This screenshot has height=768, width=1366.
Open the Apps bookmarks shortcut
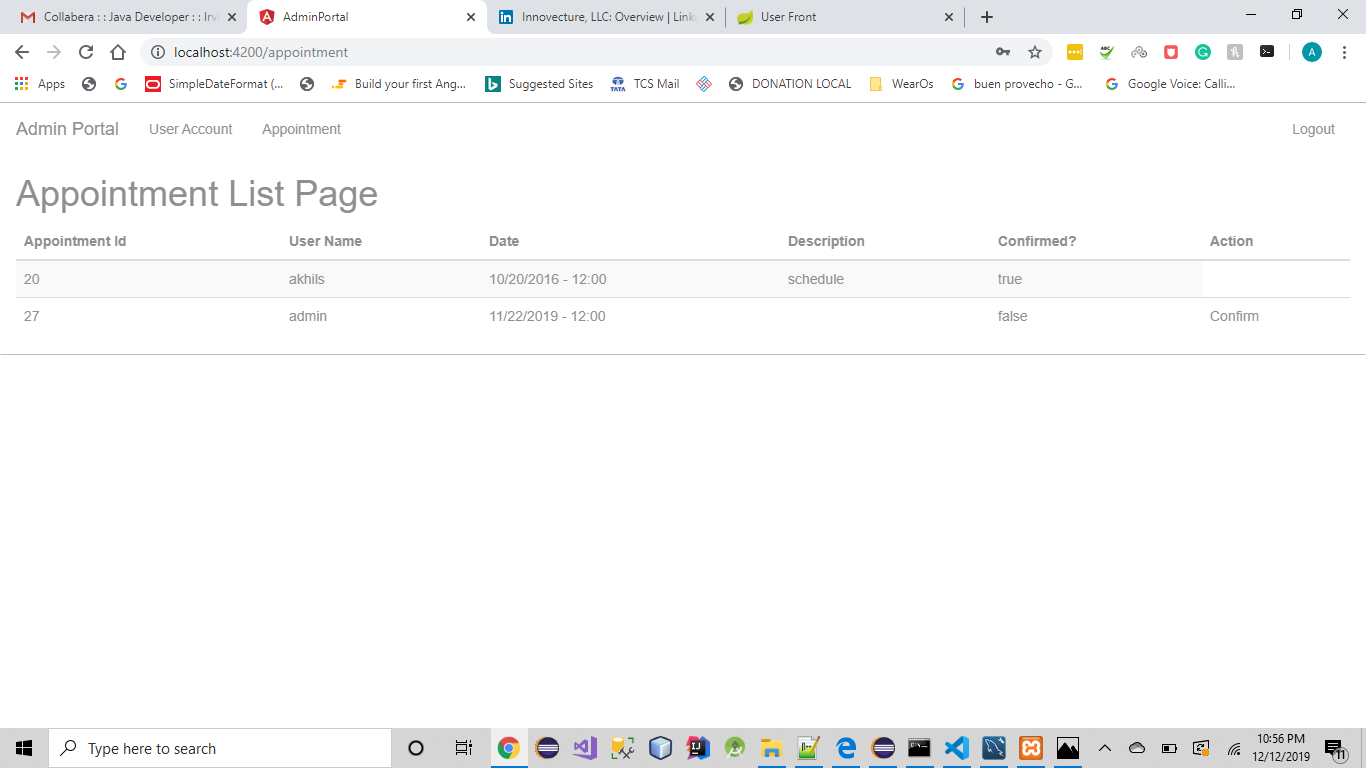coord(40,84)
